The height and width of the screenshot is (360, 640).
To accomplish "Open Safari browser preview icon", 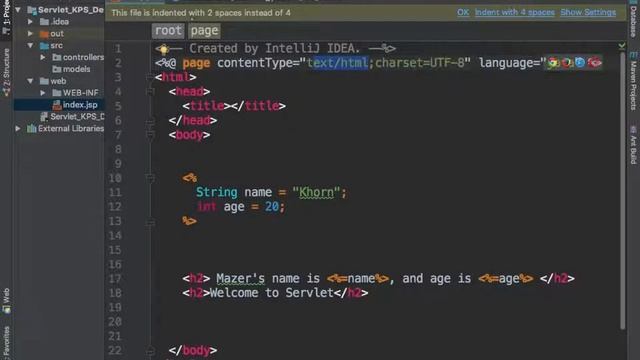I will (580, 62).
